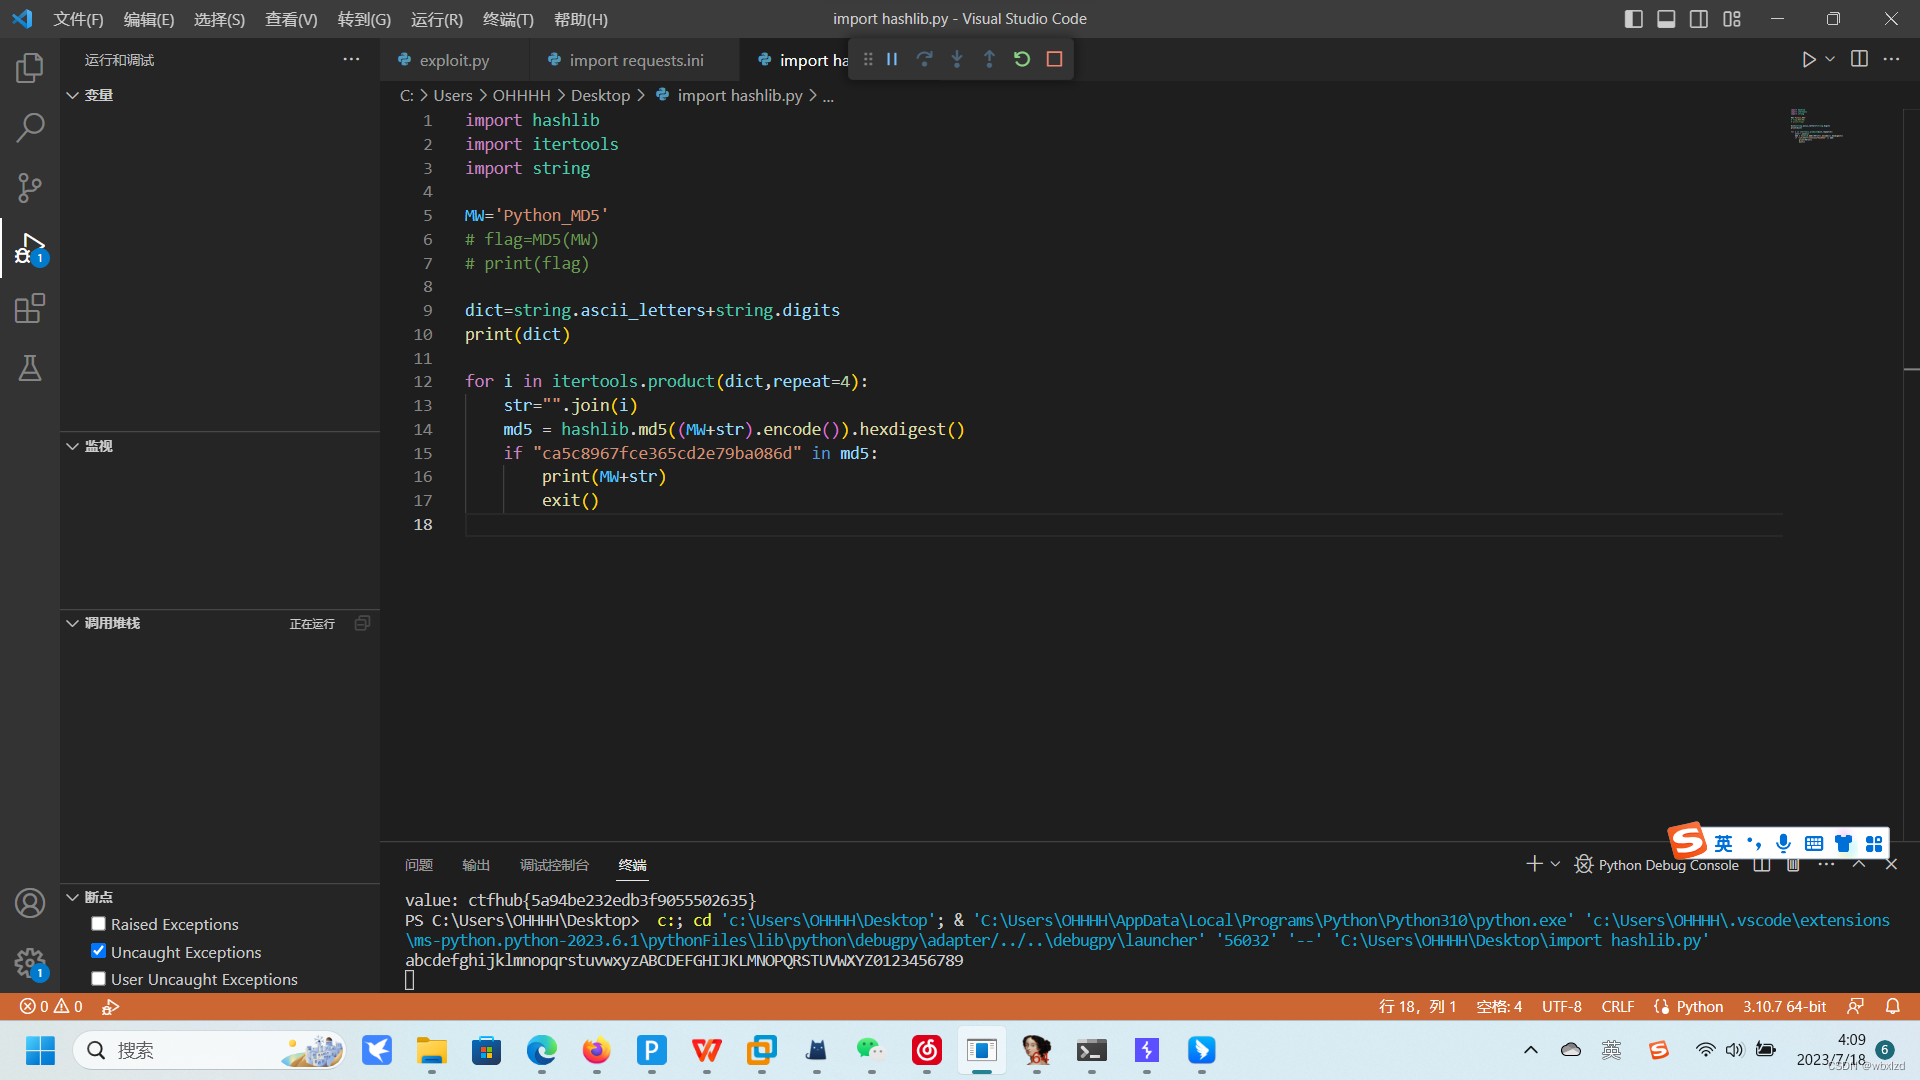Enable User Uncaught Exceptions checkbox

point(98,979)
